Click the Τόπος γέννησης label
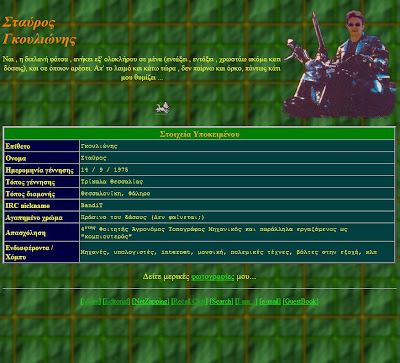 (30, 182)
